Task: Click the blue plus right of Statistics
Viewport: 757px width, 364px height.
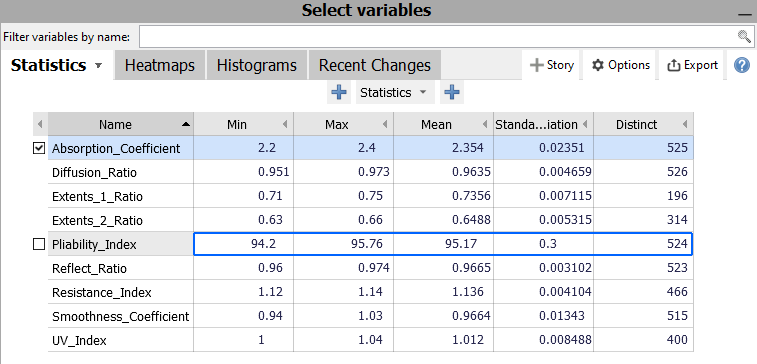Action: pos(451,92)
